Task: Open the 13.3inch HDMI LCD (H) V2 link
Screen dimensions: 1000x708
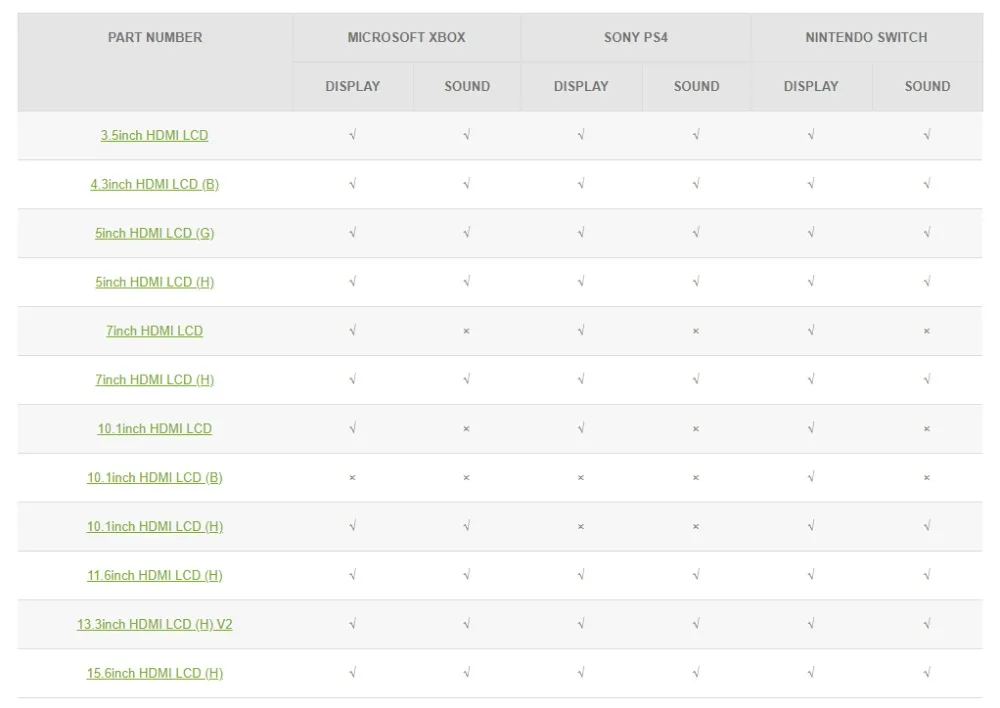Action: [x=154, y=624]
